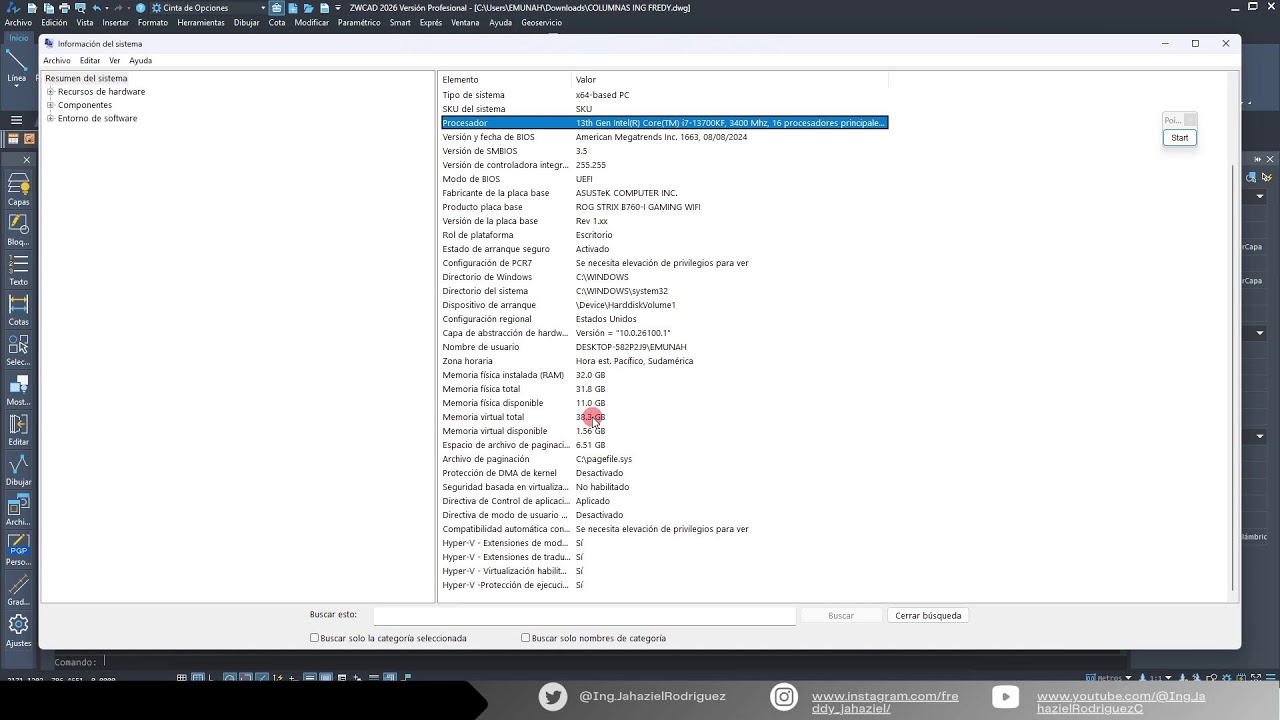
Task: Open the ZWCAD Paramétrico menu
Action: [x=359, y=22]
